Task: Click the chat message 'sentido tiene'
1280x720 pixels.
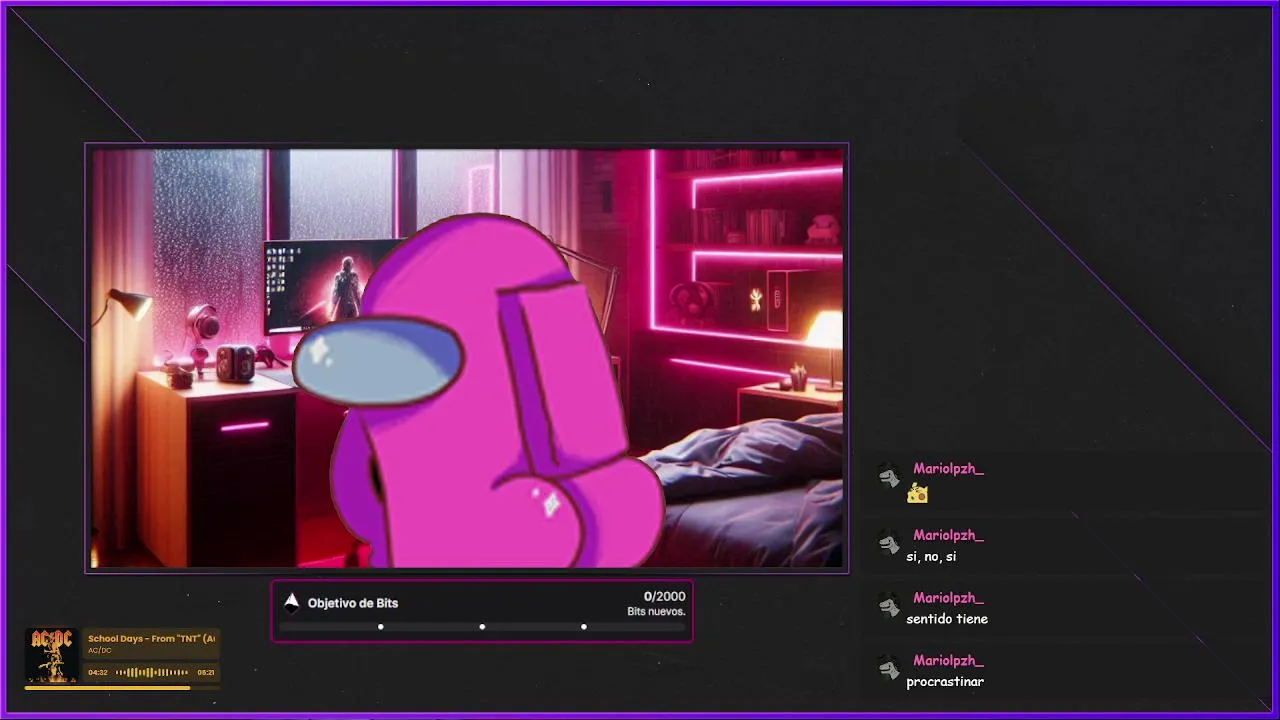Action: coord(947,619)
